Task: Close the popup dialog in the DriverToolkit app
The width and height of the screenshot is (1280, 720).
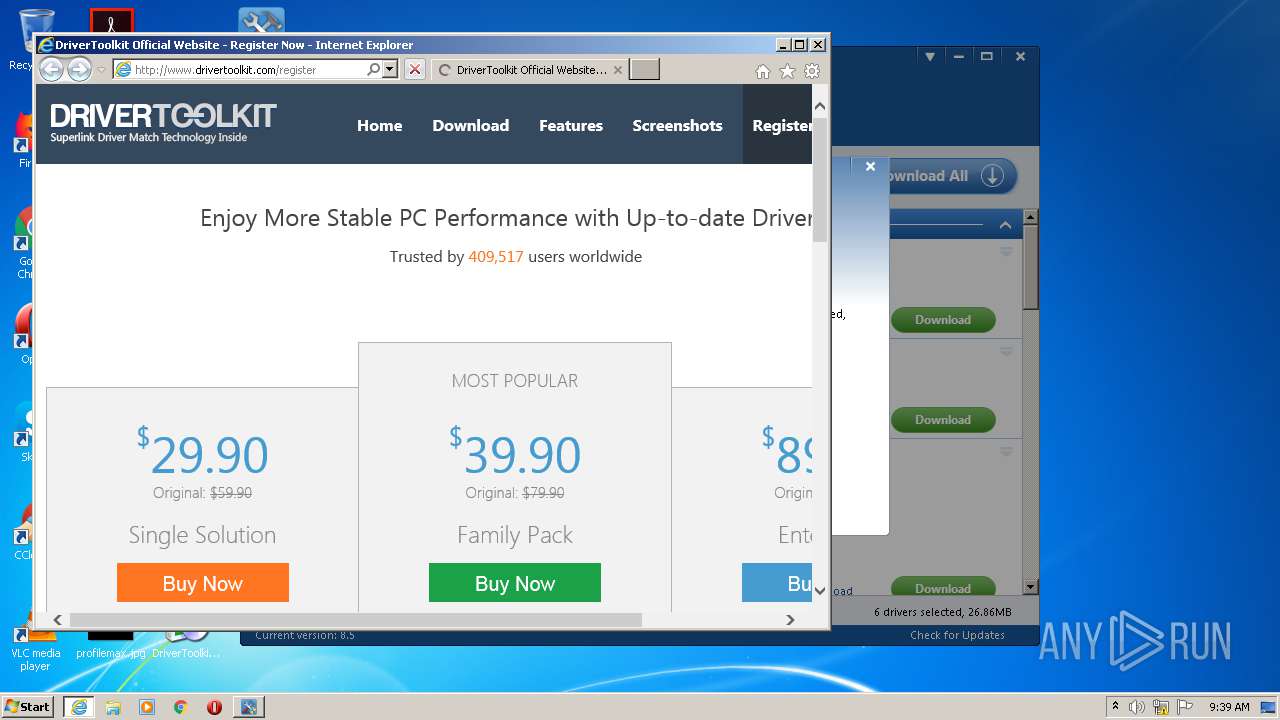Action: coord(870,167)
